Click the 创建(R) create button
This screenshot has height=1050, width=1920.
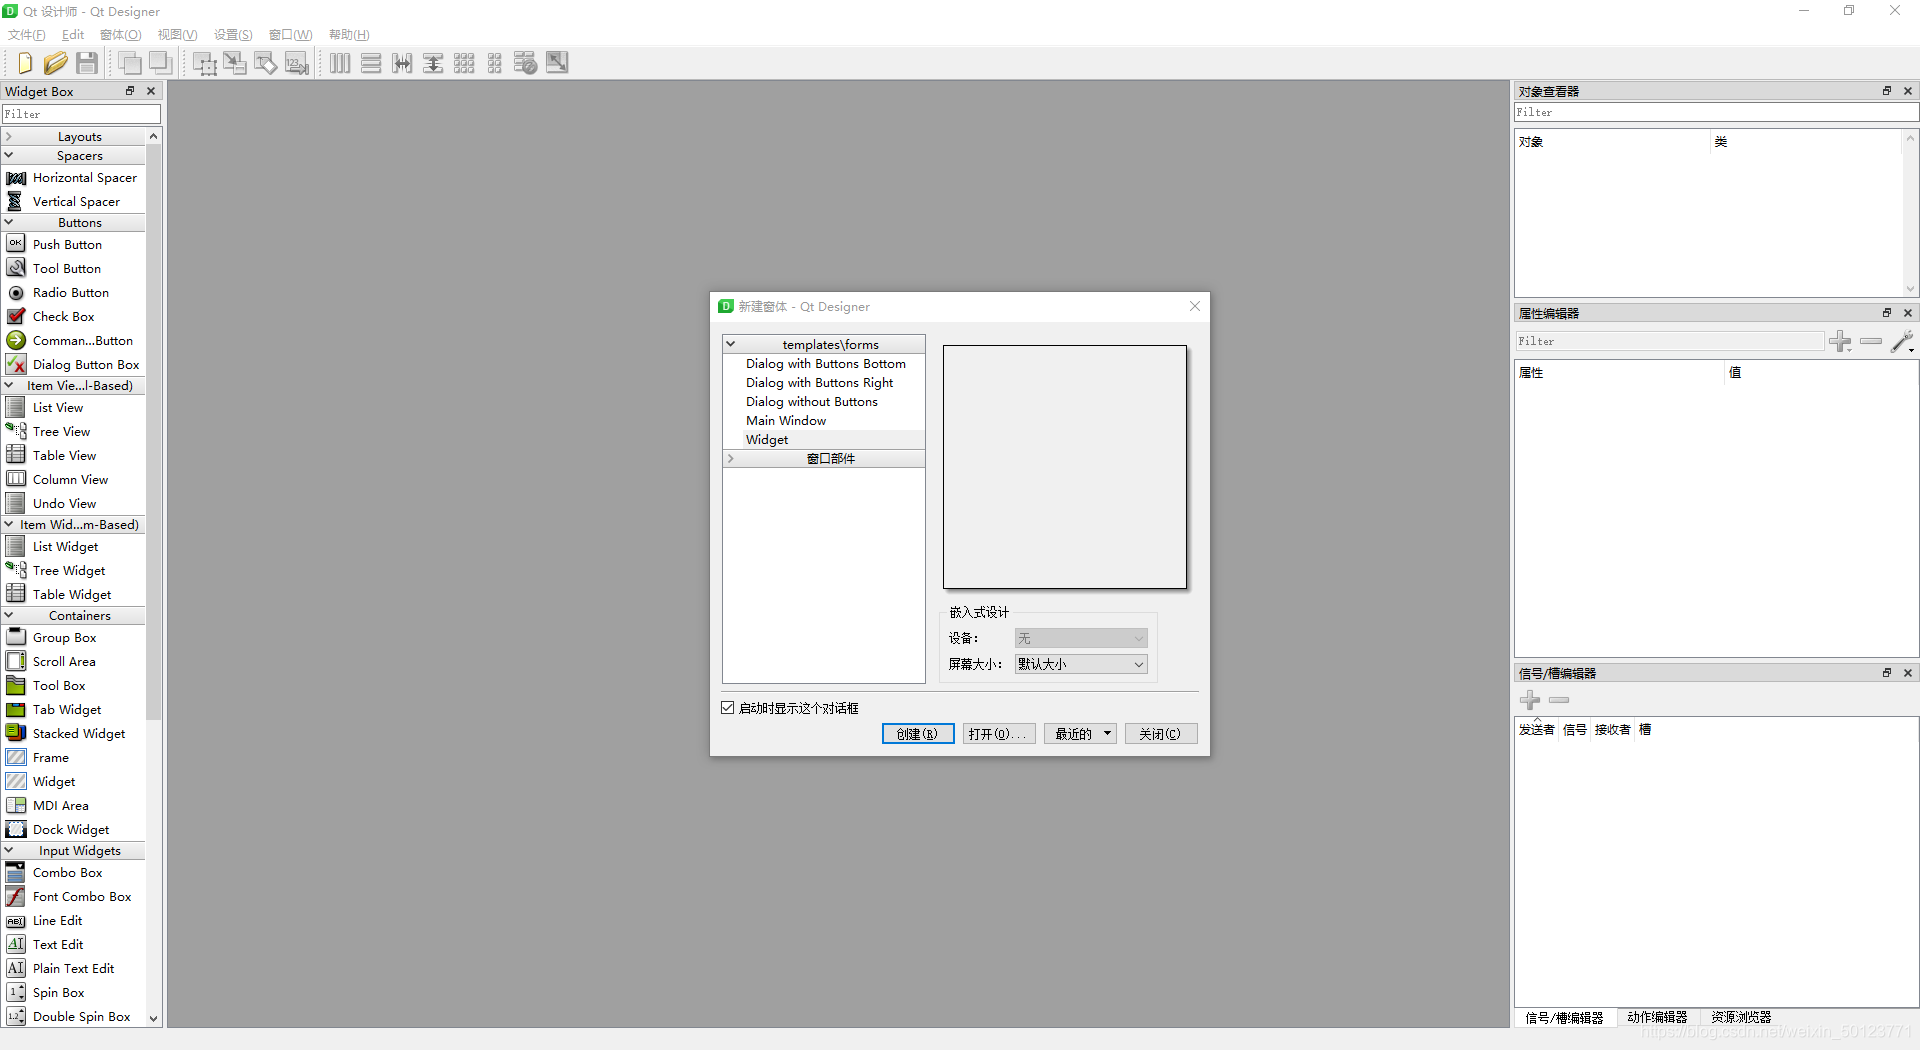pyautogui.click(x=918, y=734)
